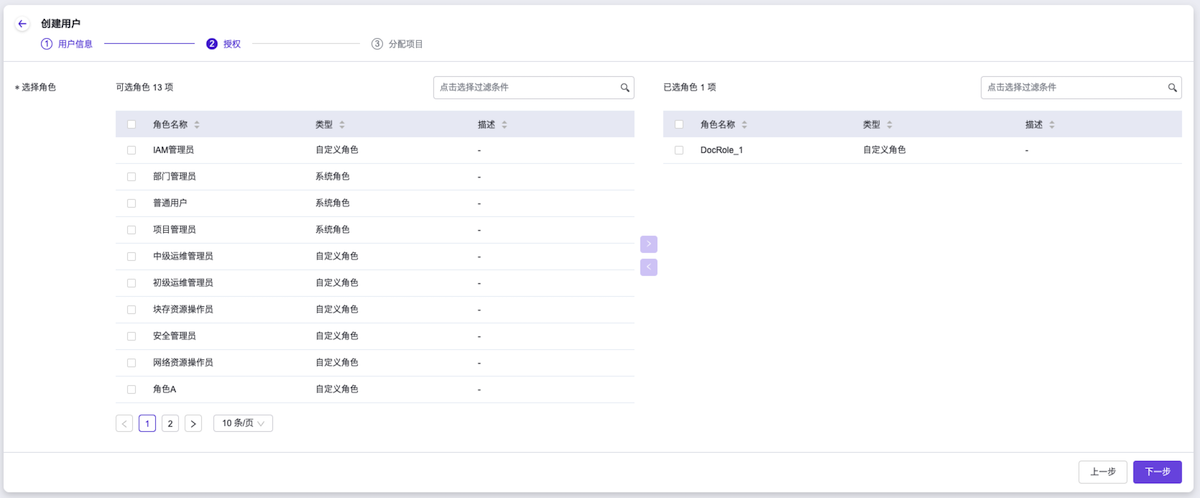The height and width of the screenshot is (498, 1200).
Task: Open the 10 条/页 page size dropdown
Action: coord(243,423)
